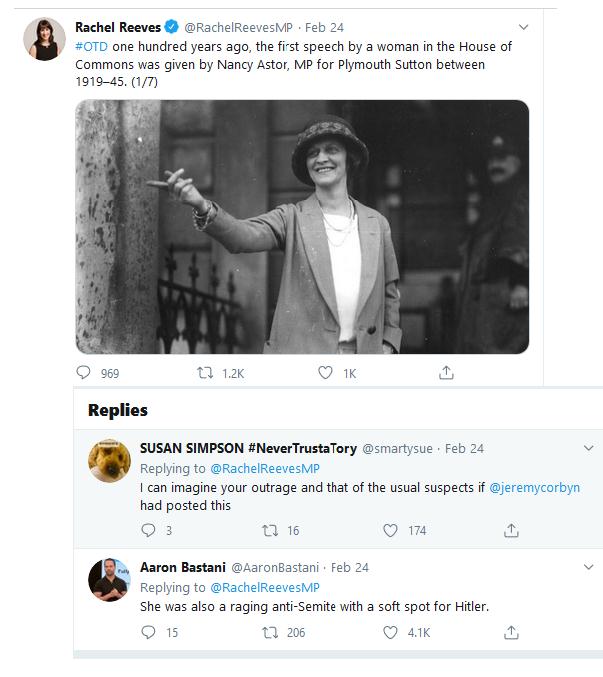Like Aaron Bastani's reply
The width and height of the screenshot is (603, 677).
[390, 632]
